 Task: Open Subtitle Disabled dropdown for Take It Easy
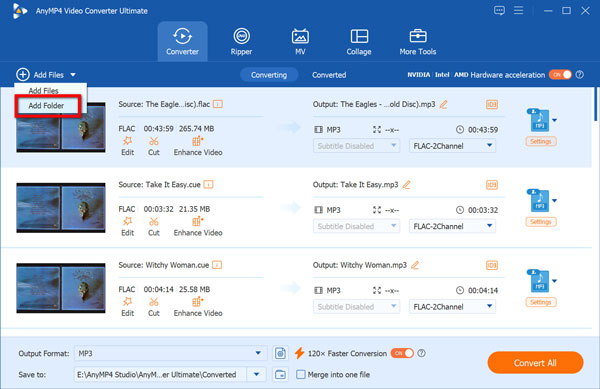tap(356, 226)
